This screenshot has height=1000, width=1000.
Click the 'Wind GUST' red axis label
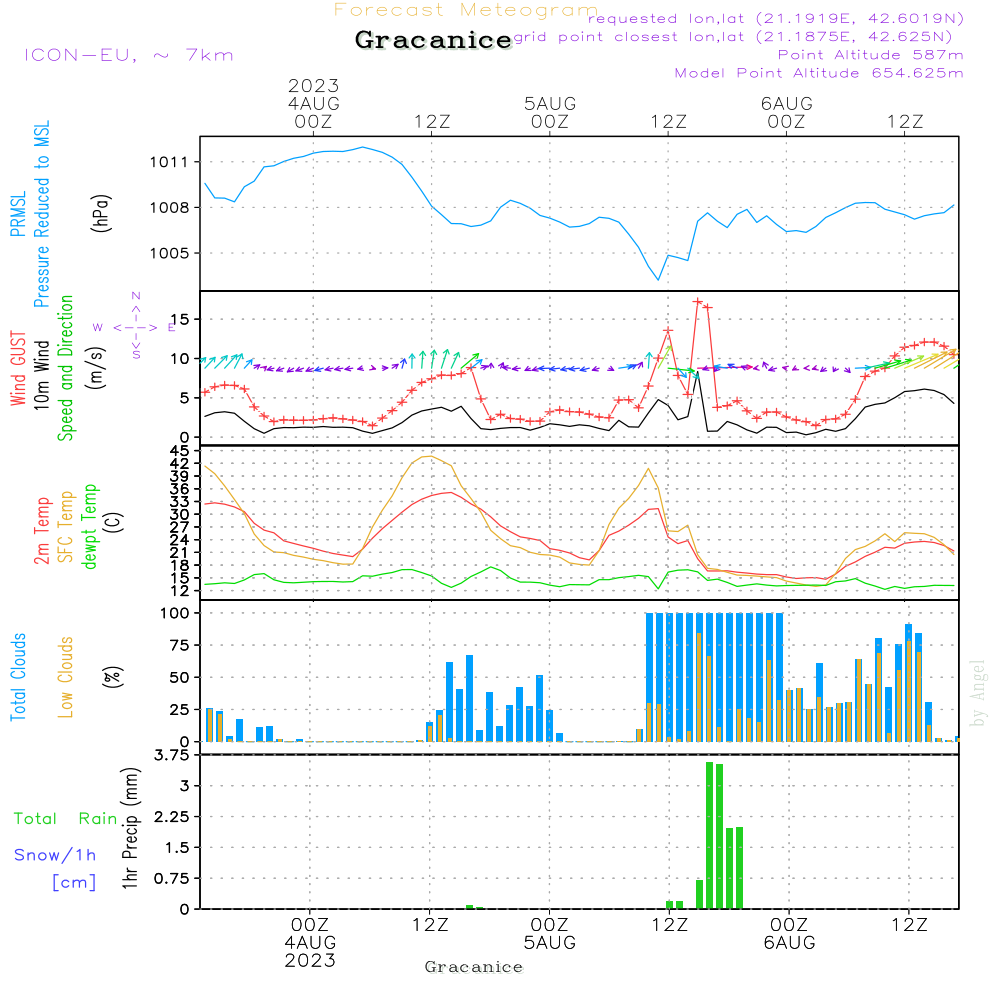(x=18, y=368)
